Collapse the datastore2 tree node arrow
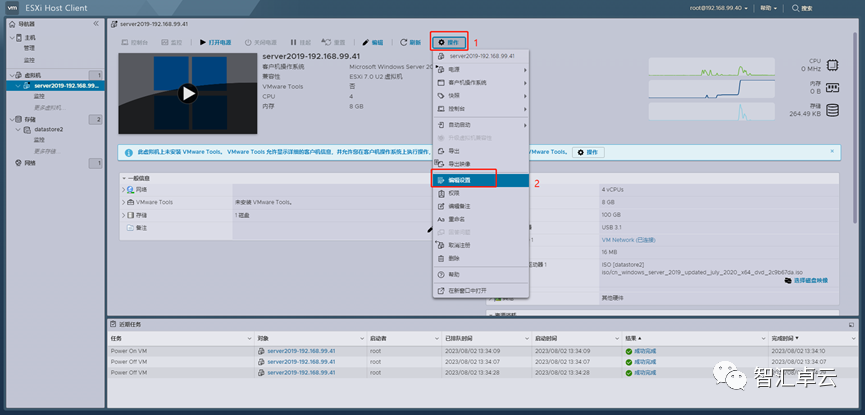This screenshot has height=415, width=865. point(19,130)
